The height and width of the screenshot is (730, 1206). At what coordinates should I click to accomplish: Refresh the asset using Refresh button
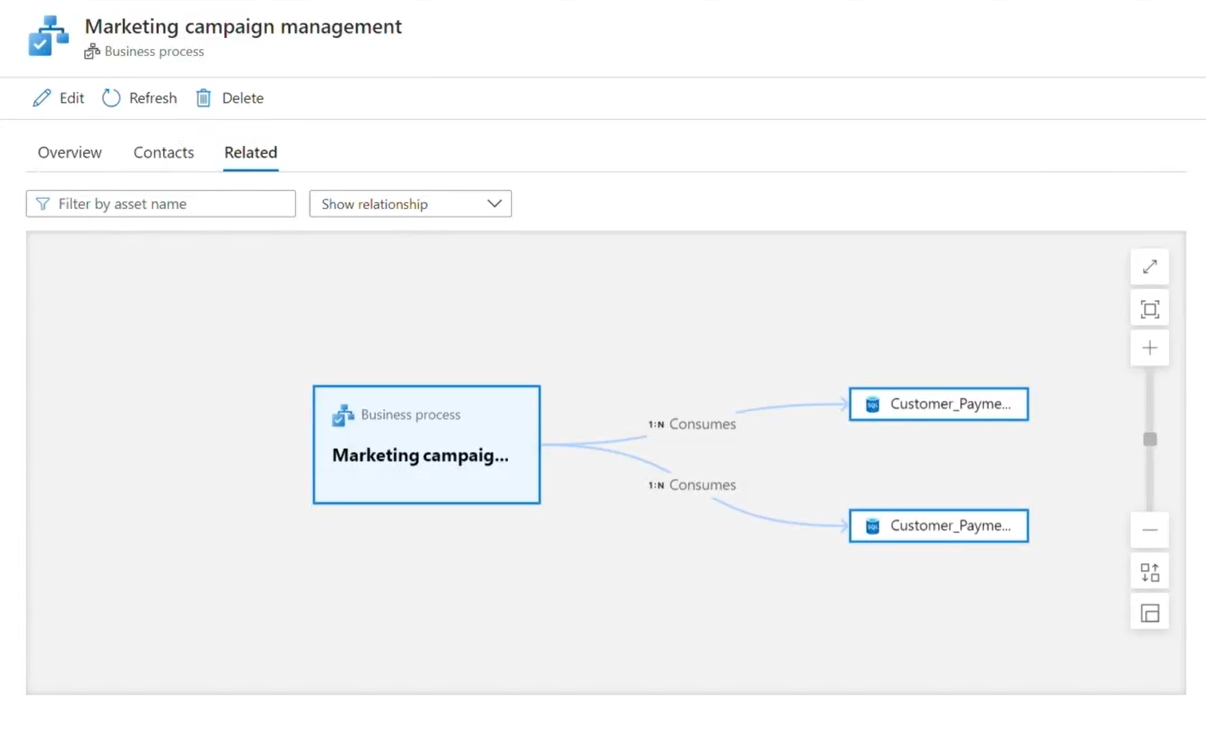coord(139,97)
